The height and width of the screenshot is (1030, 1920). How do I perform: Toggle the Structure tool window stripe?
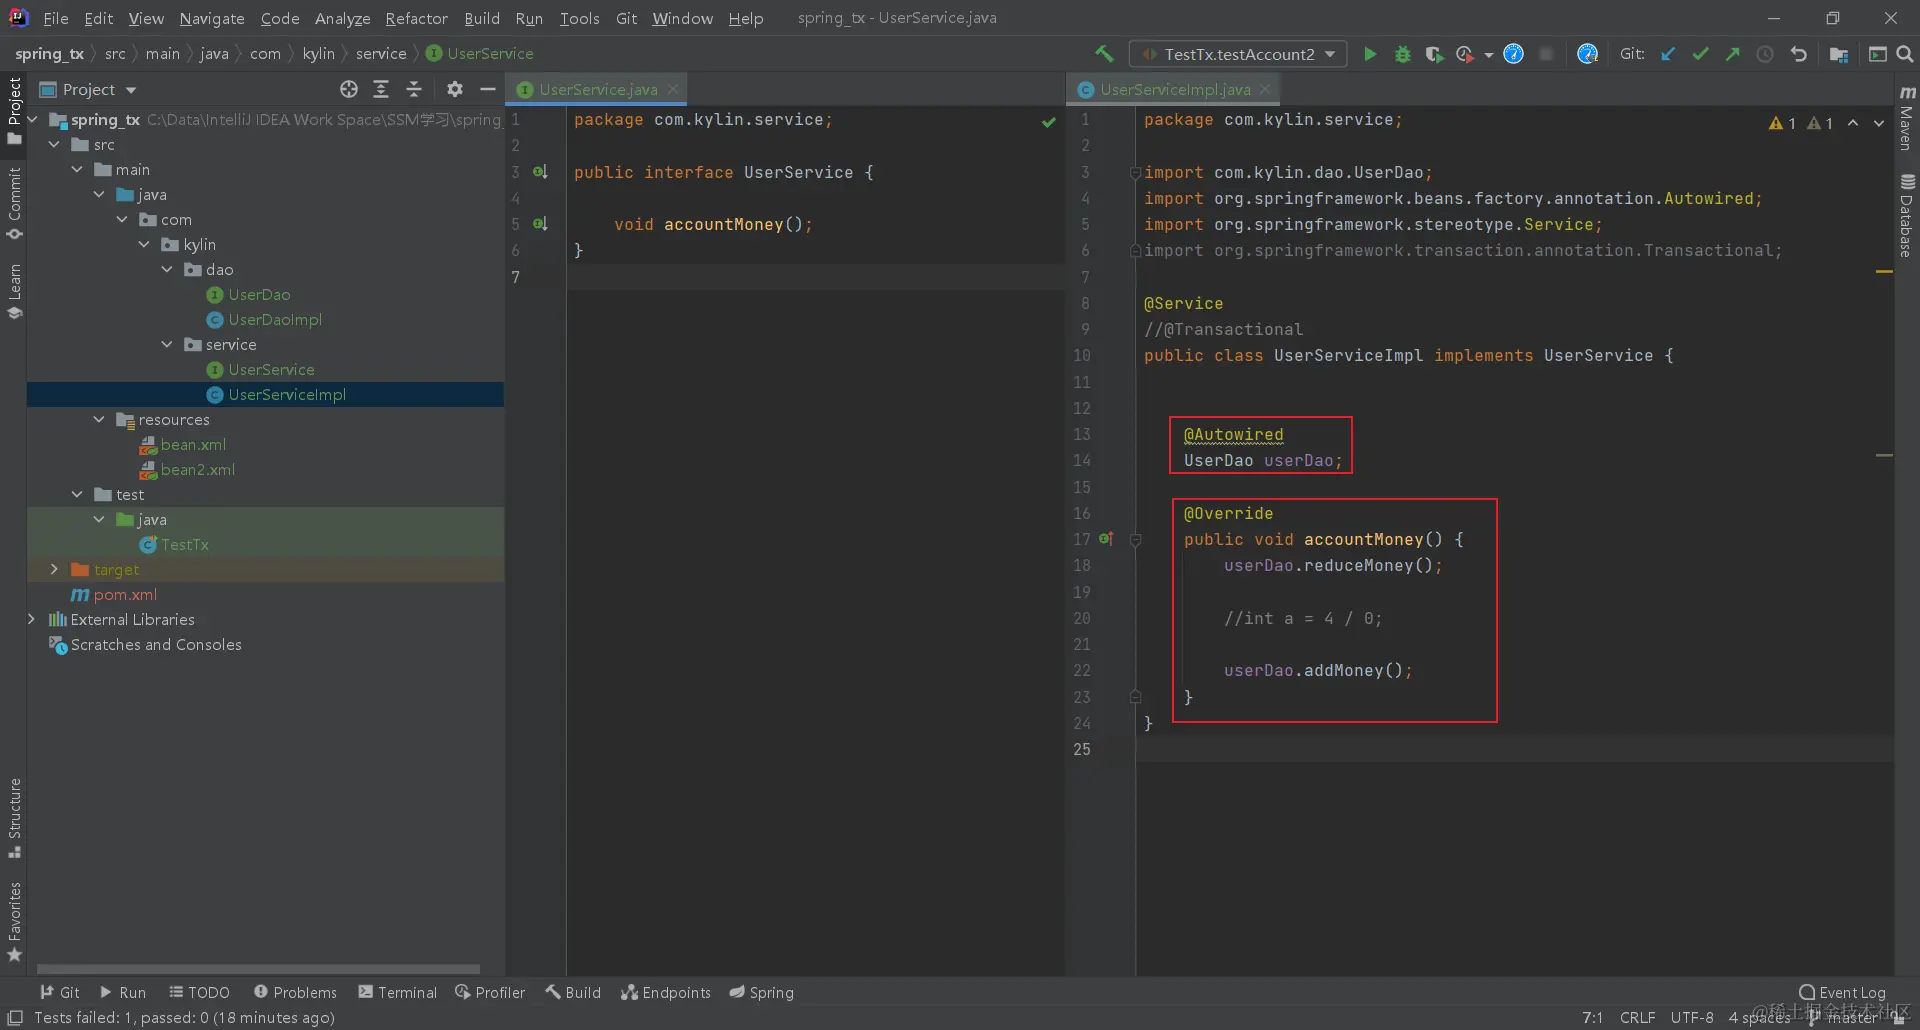point(14,817)
